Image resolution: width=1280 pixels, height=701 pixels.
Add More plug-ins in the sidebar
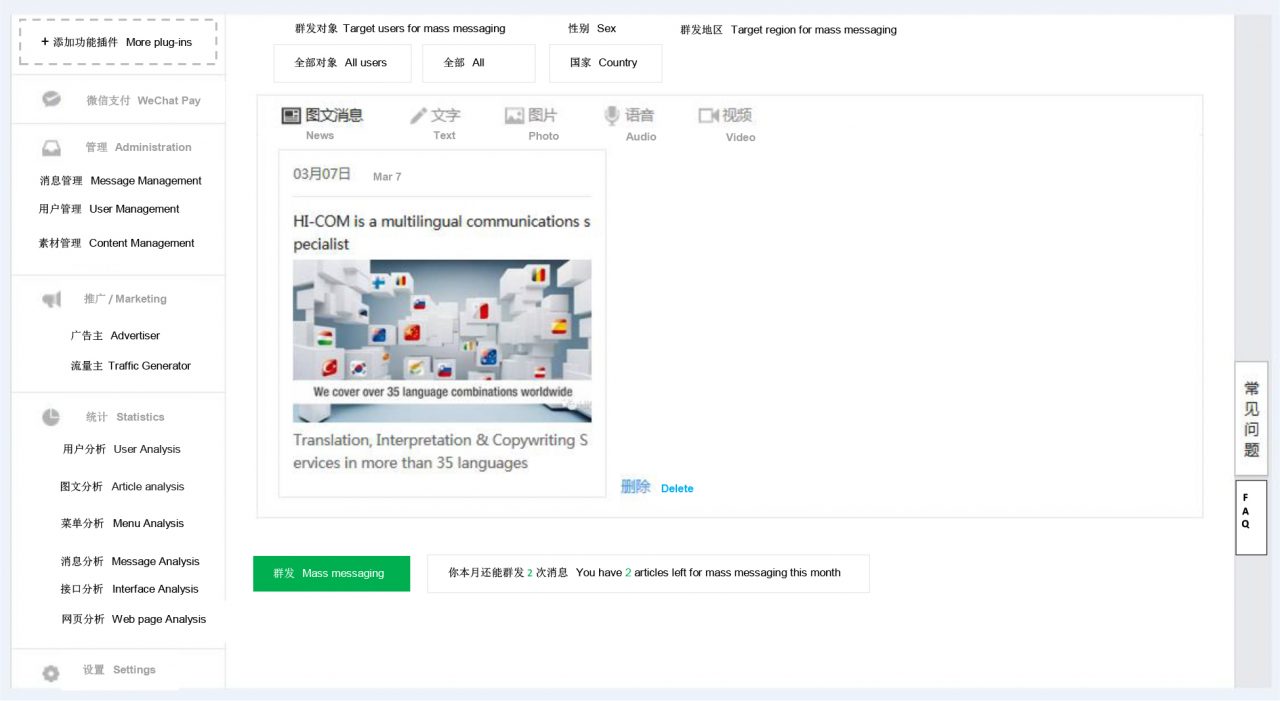click(x=117, y=42)
